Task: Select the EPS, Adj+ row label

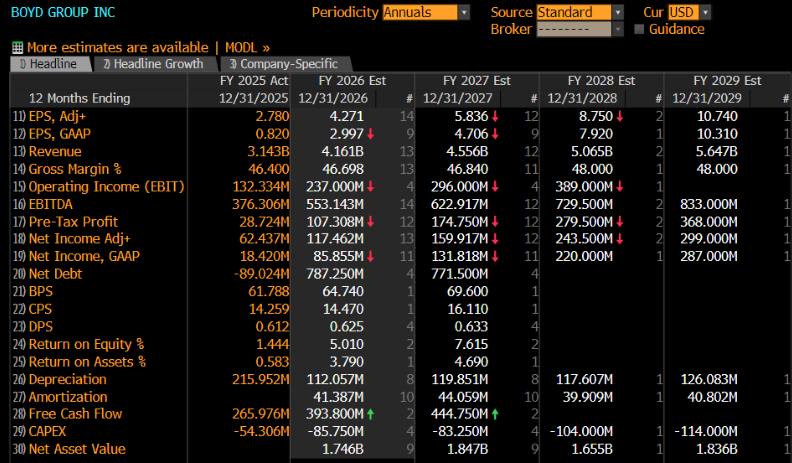Action: point(57,117)
